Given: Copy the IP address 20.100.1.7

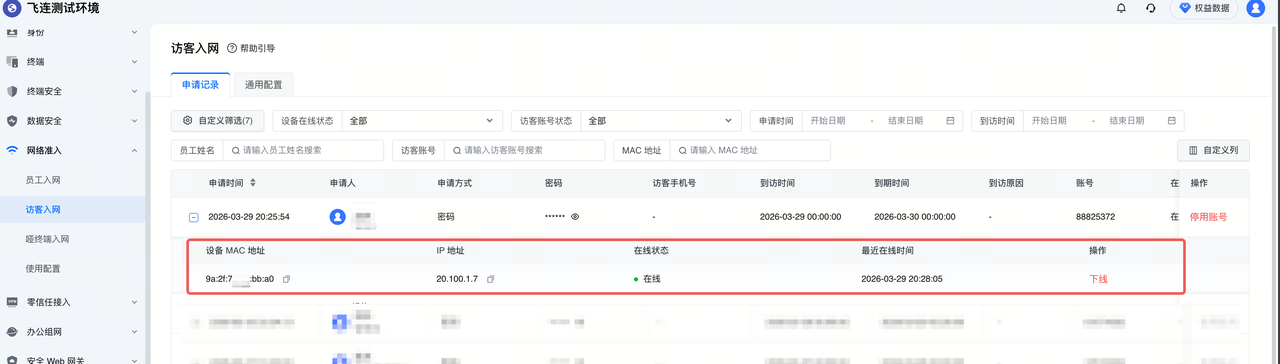Looking at the screenshot, I should pyautogui.click(x=490, y=279).
